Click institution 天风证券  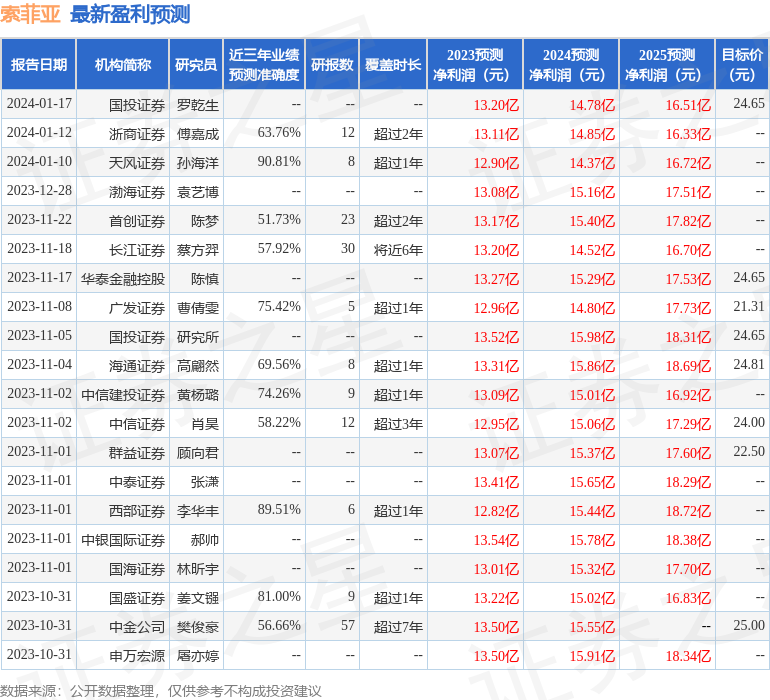(137, 163)
